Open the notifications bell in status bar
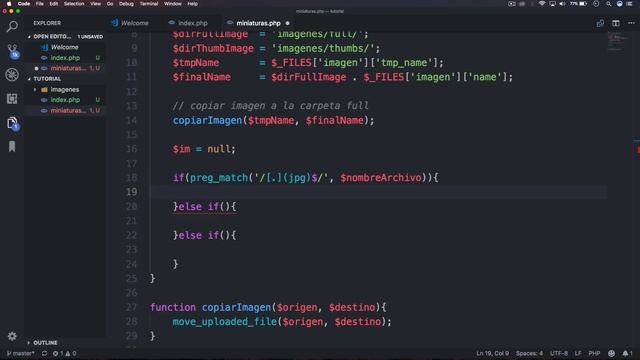The image size is (640, 360). [x=627, y=353]
